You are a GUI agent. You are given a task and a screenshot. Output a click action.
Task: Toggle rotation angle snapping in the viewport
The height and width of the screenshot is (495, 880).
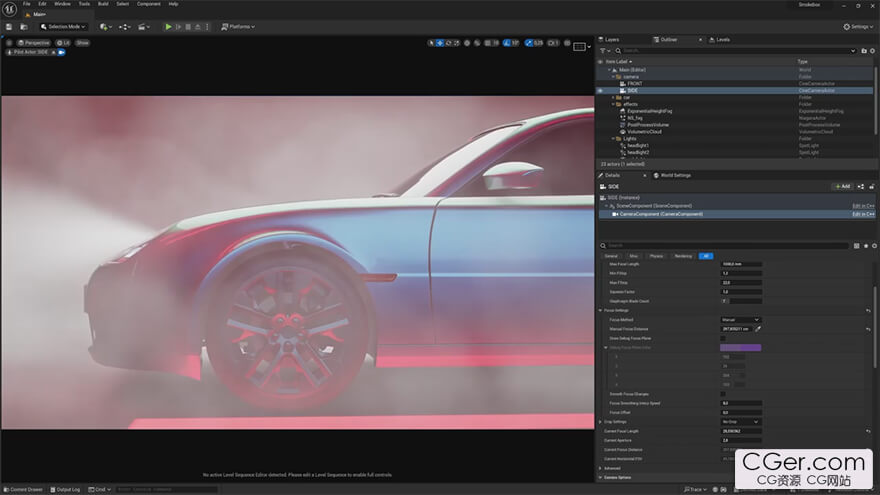tap(507, 43)
